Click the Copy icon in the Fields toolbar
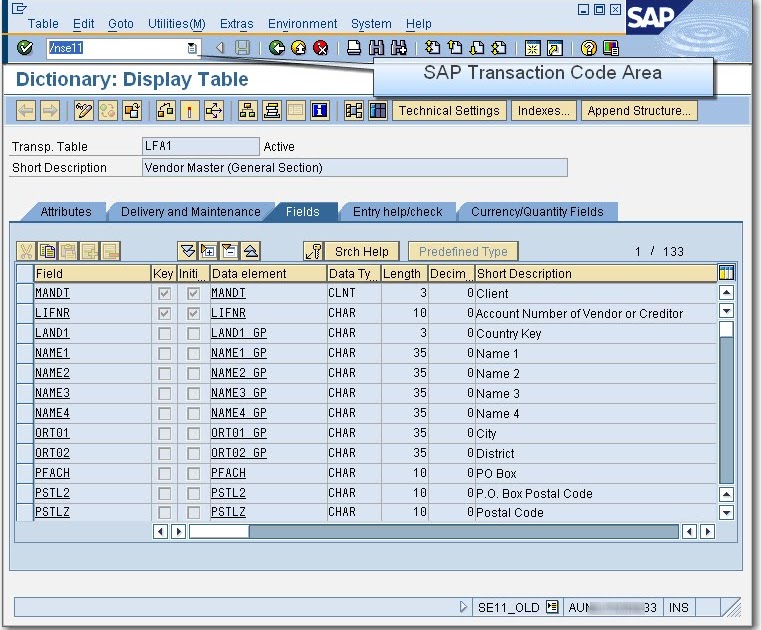Screen dimensions: 761x630 [x=47, y=251]
